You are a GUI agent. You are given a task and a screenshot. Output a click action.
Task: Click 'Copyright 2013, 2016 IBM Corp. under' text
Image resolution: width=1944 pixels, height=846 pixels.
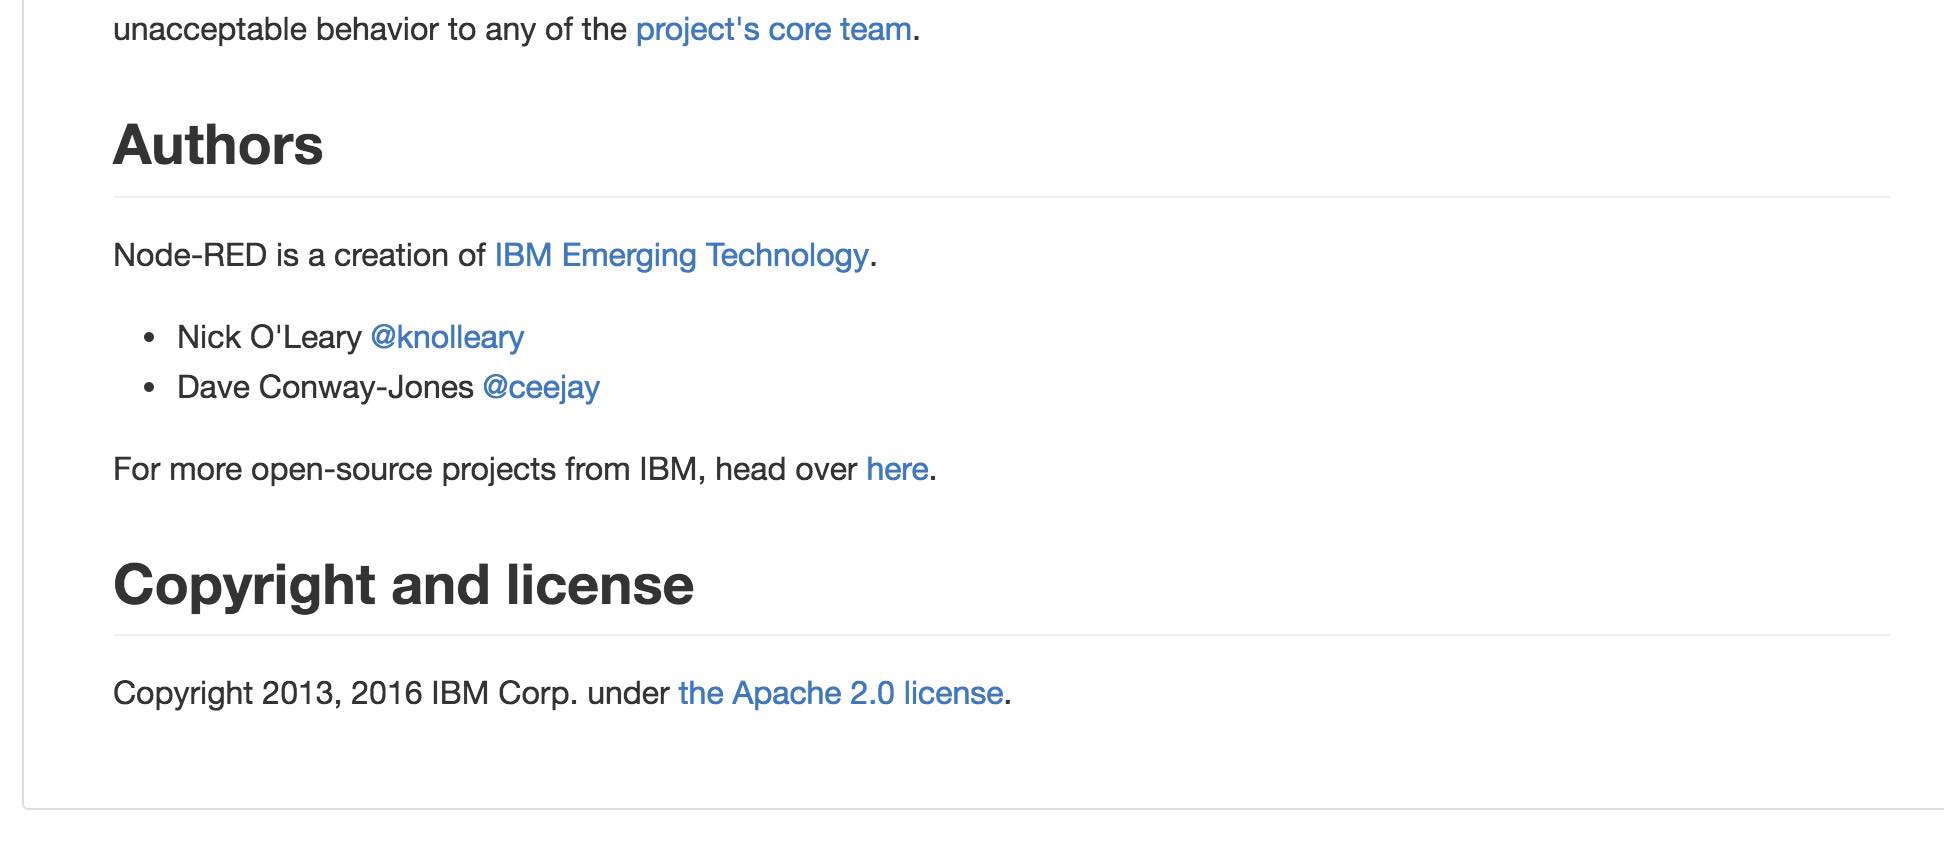[391, 693]
